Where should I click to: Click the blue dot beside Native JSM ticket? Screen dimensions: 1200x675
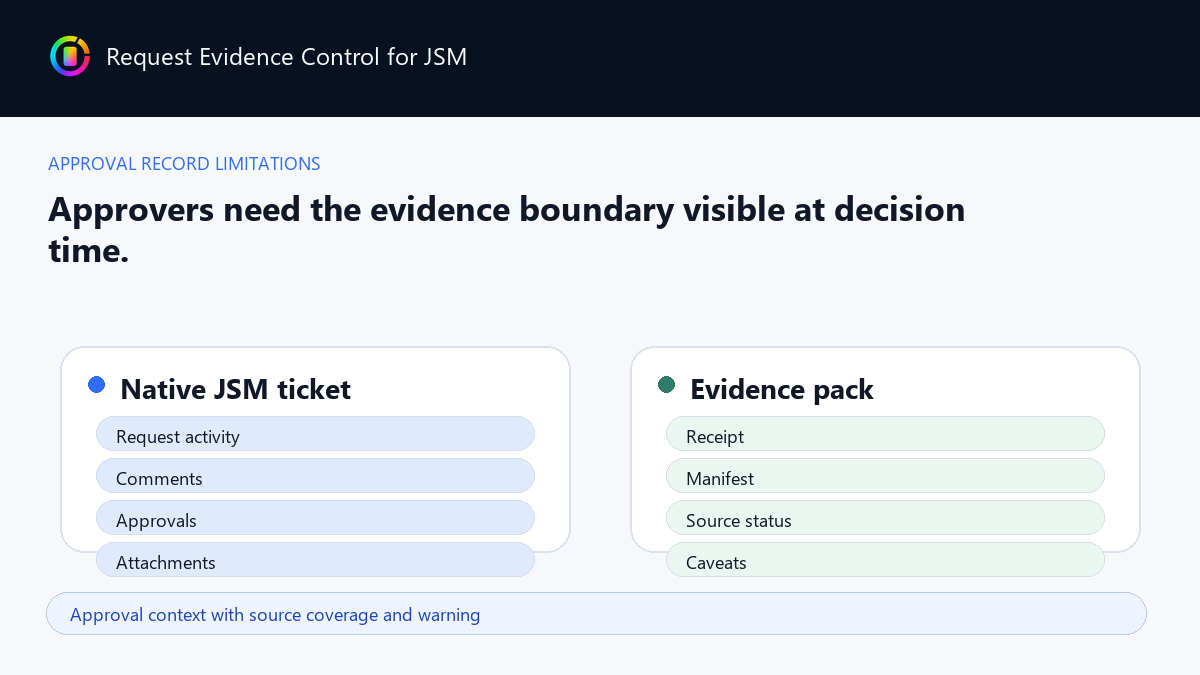coord(97,384)
